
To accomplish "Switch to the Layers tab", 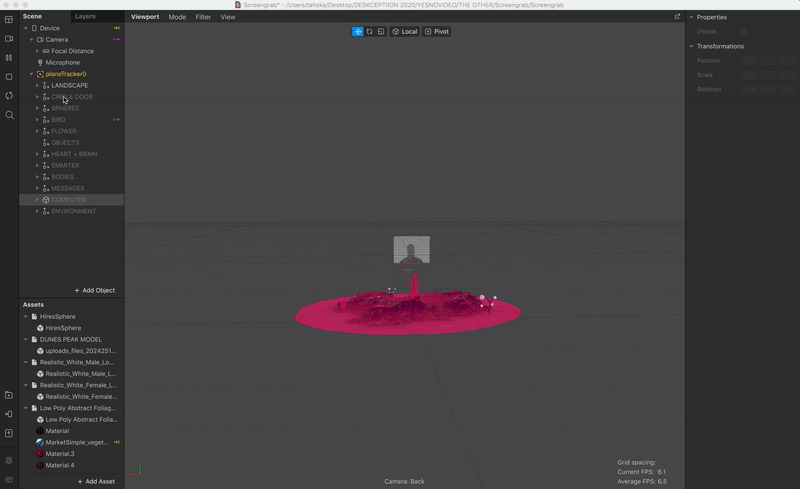I will (x=85, y=17).
